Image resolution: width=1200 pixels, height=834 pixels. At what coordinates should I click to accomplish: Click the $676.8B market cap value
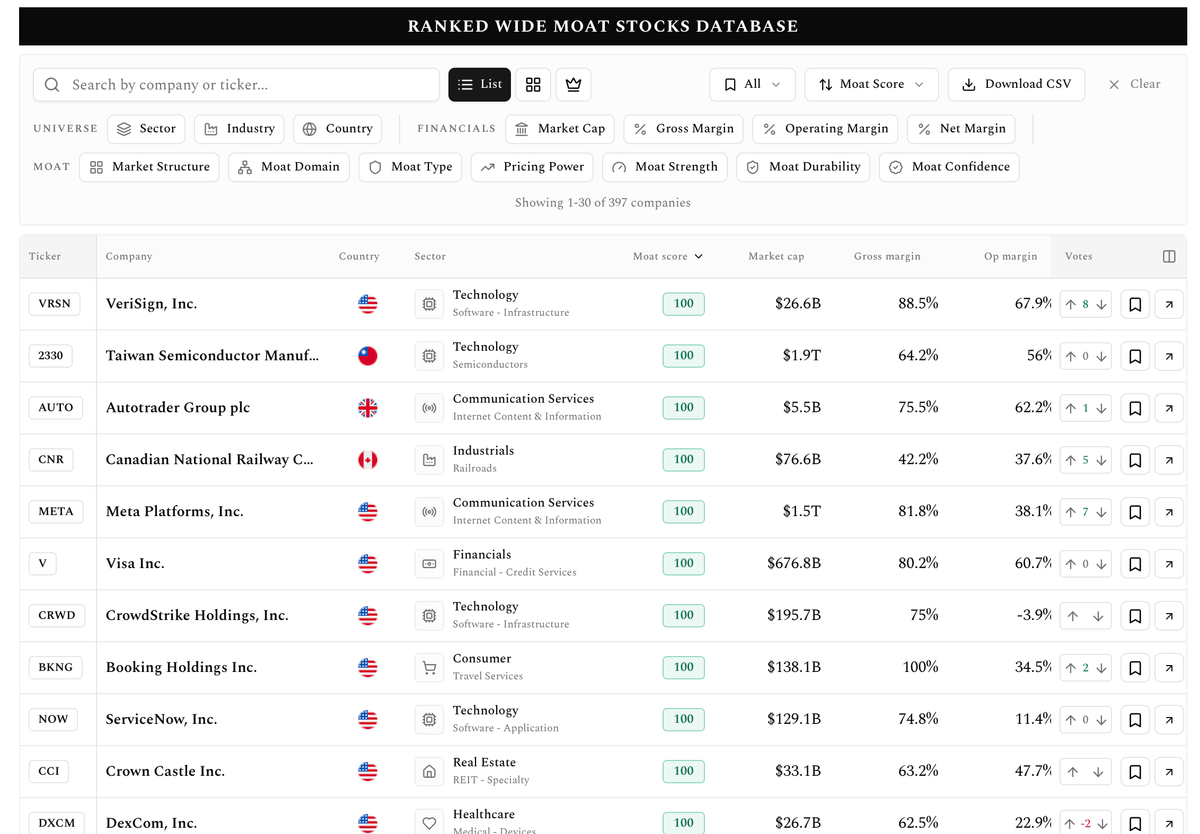point(794,564)
